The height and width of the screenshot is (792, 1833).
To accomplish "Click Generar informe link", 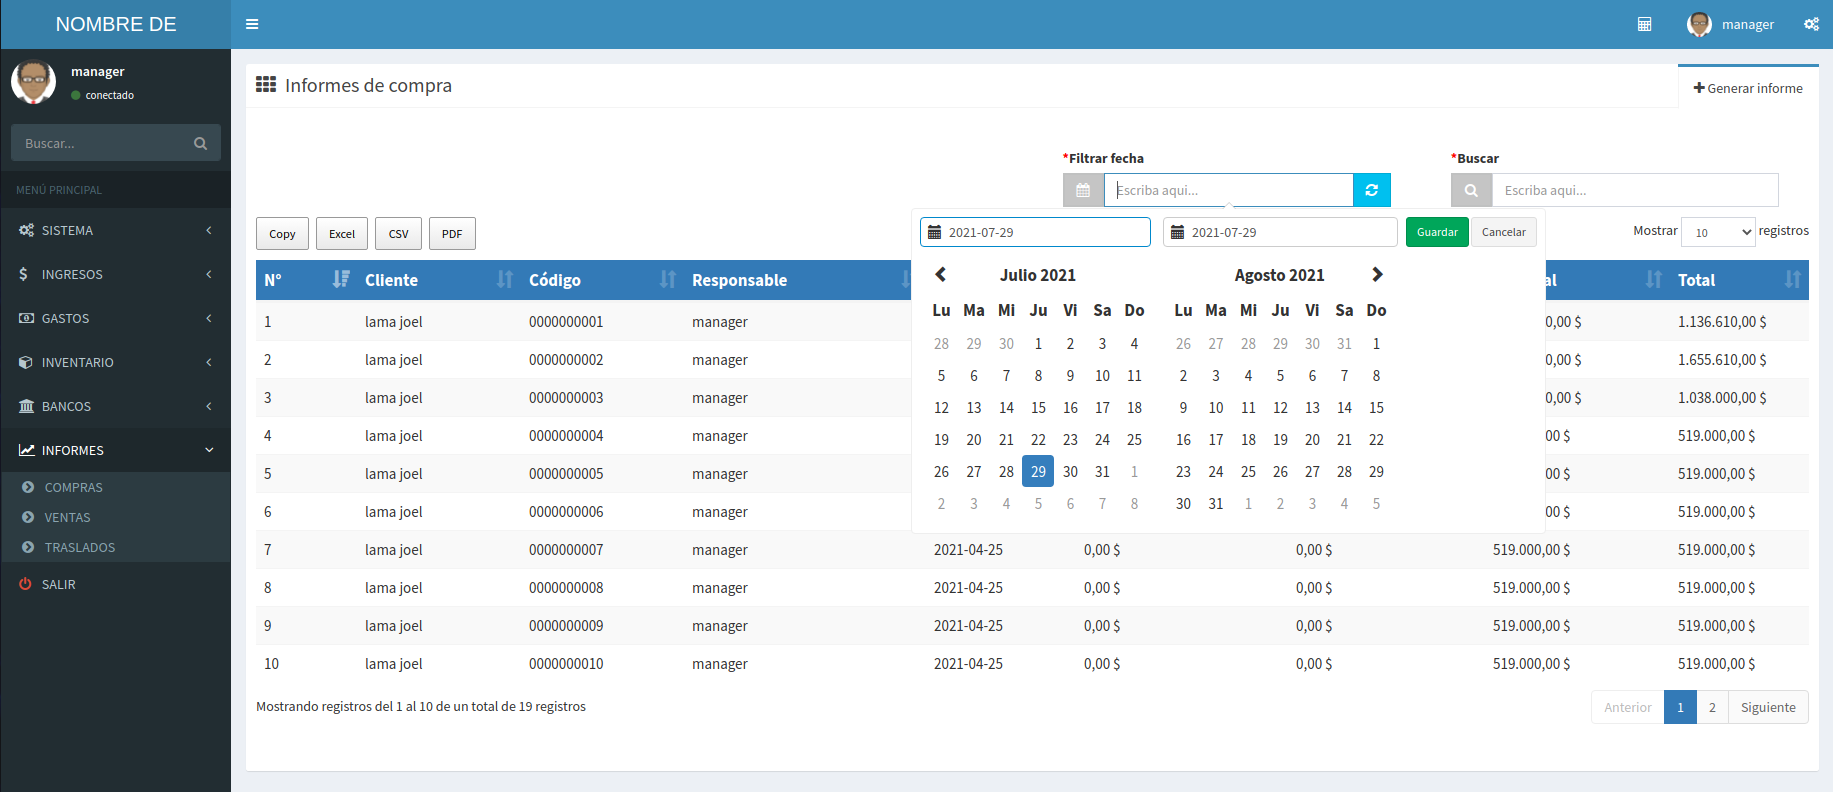I will click(x=1748, y=88).
